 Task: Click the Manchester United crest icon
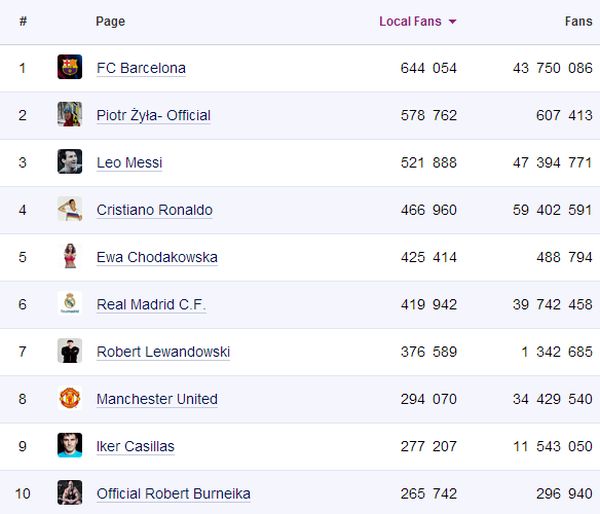(69, 398)
